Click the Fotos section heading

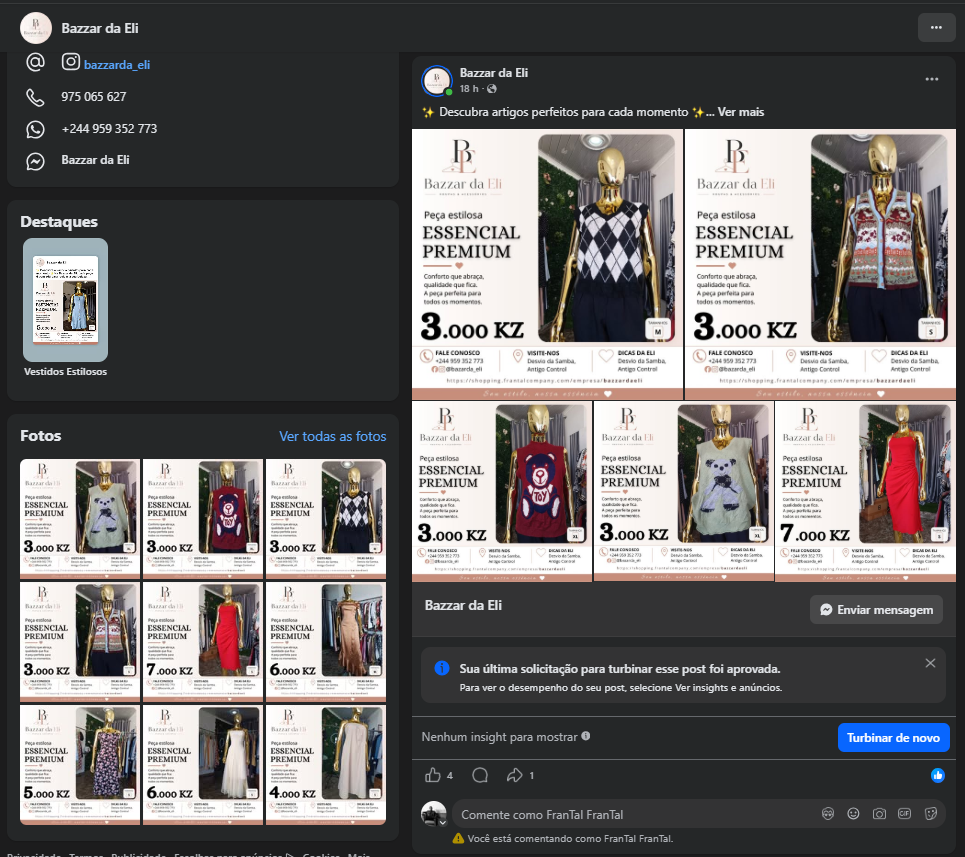click(41, 436)
